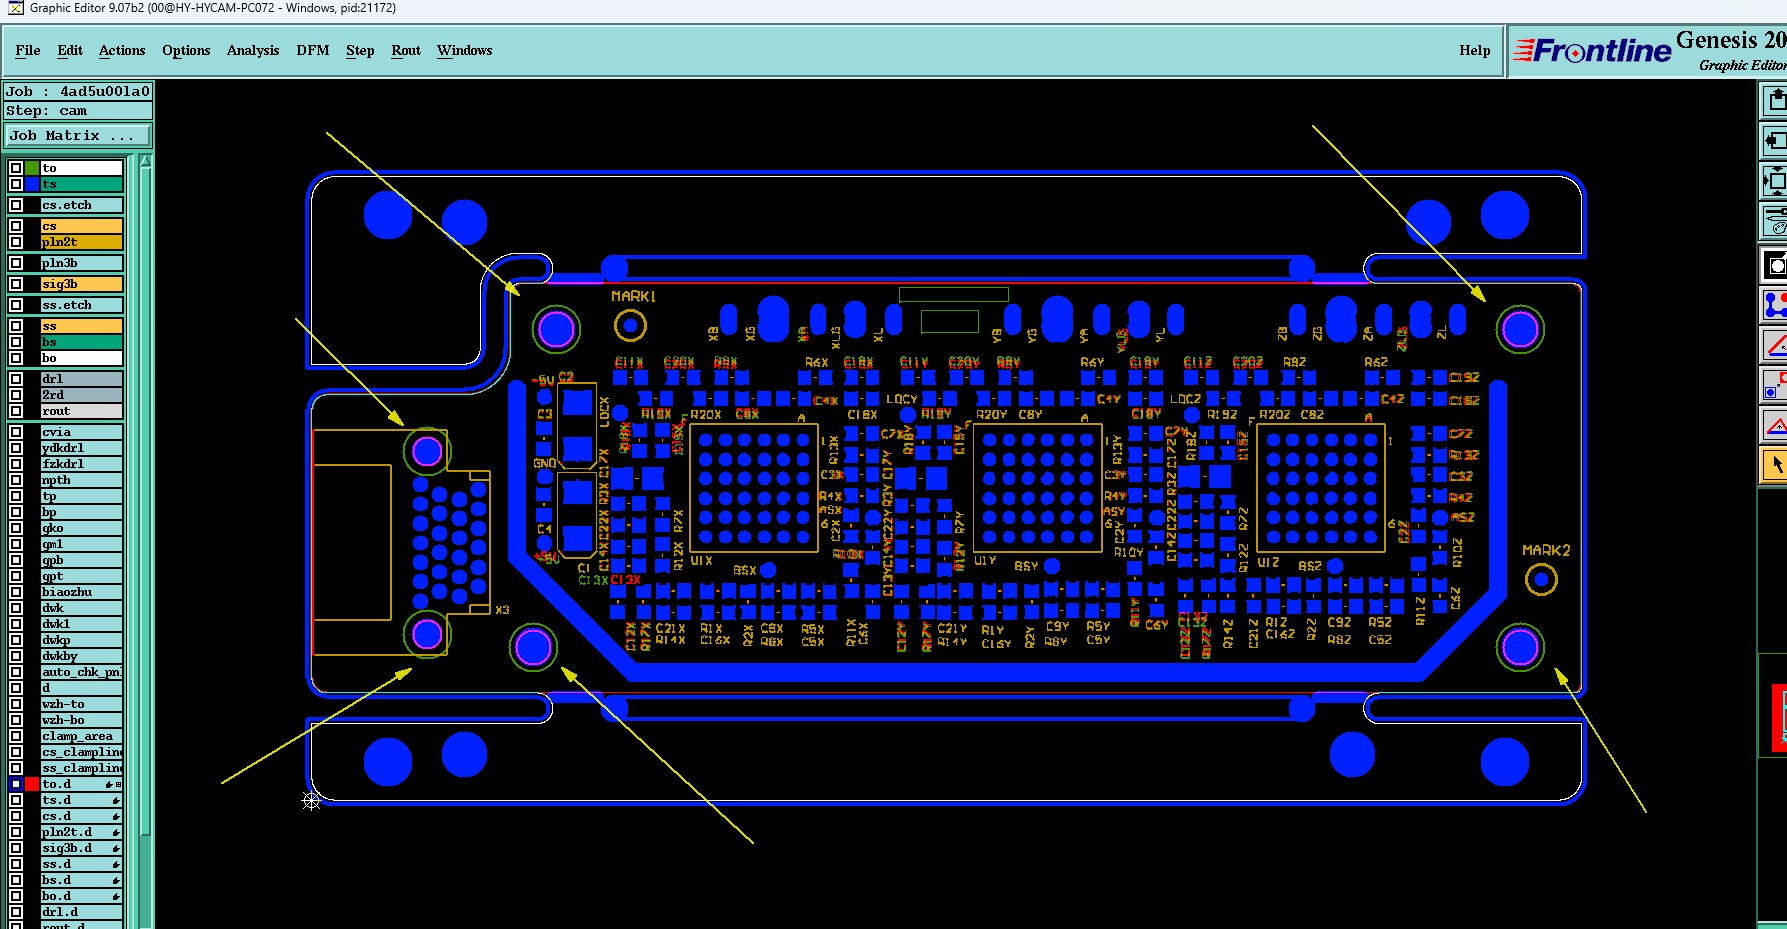The height and width of the screenshot is (929, 1787).
Task: Click the white circle on black icon
Action: tap(1774, 265)
